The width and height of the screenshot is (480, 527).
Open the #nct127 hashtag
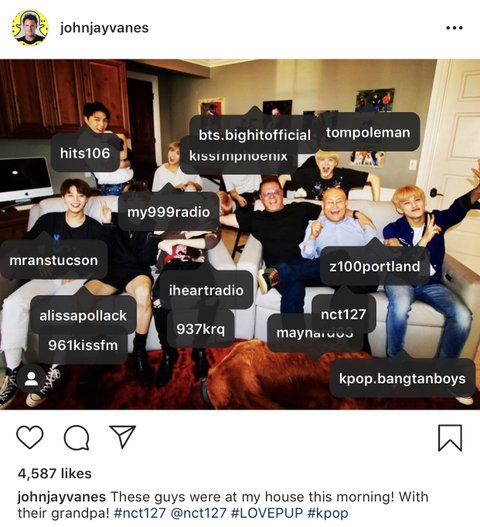[x=140, y=513]
